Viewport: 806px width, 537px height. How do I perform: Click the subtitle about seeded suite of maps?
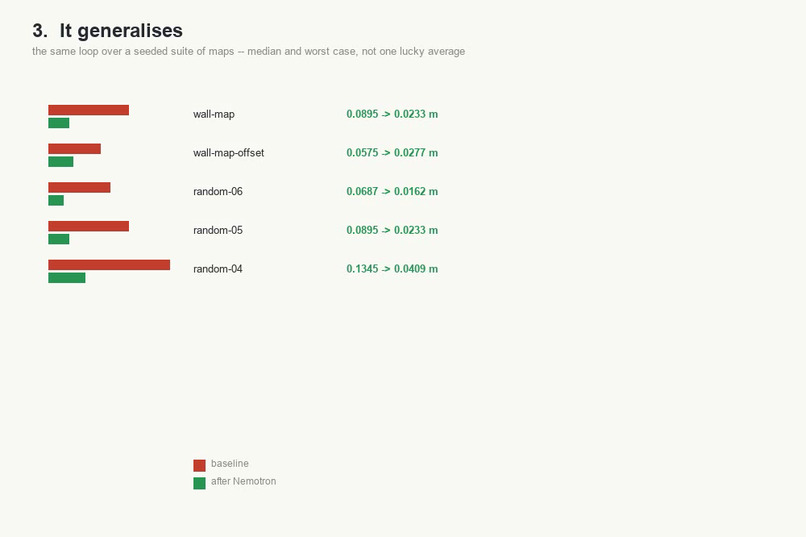(x=248, y=51)
